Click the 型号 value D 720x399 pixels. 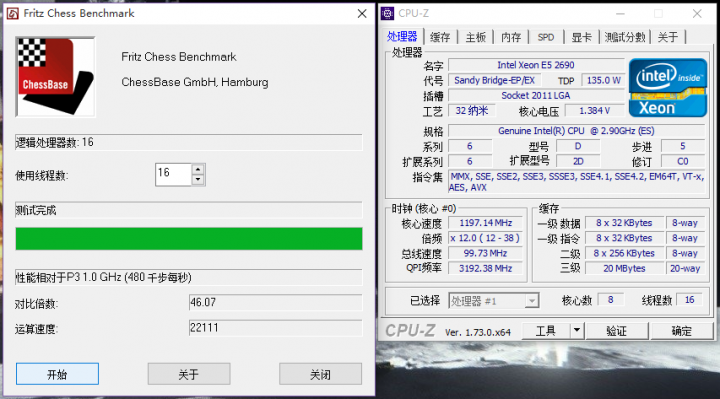click(578, 146)
